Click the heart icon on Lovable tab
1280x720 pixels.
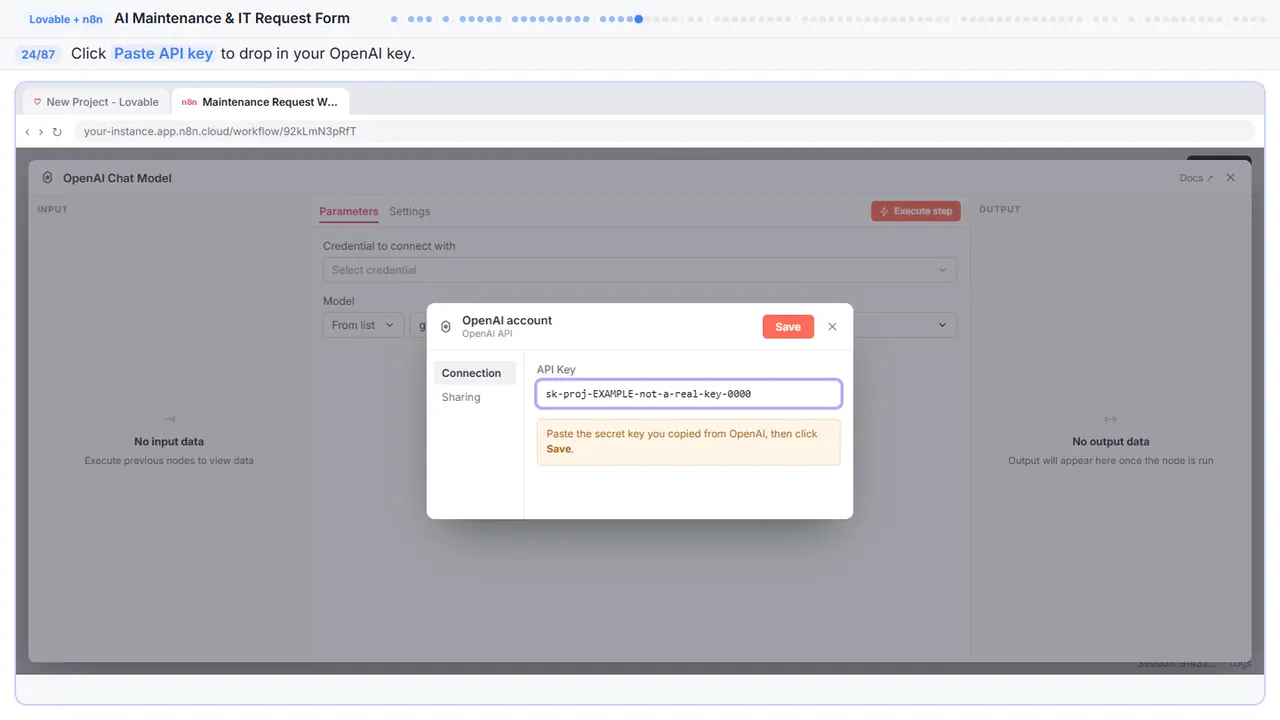[x=38, y=102]
